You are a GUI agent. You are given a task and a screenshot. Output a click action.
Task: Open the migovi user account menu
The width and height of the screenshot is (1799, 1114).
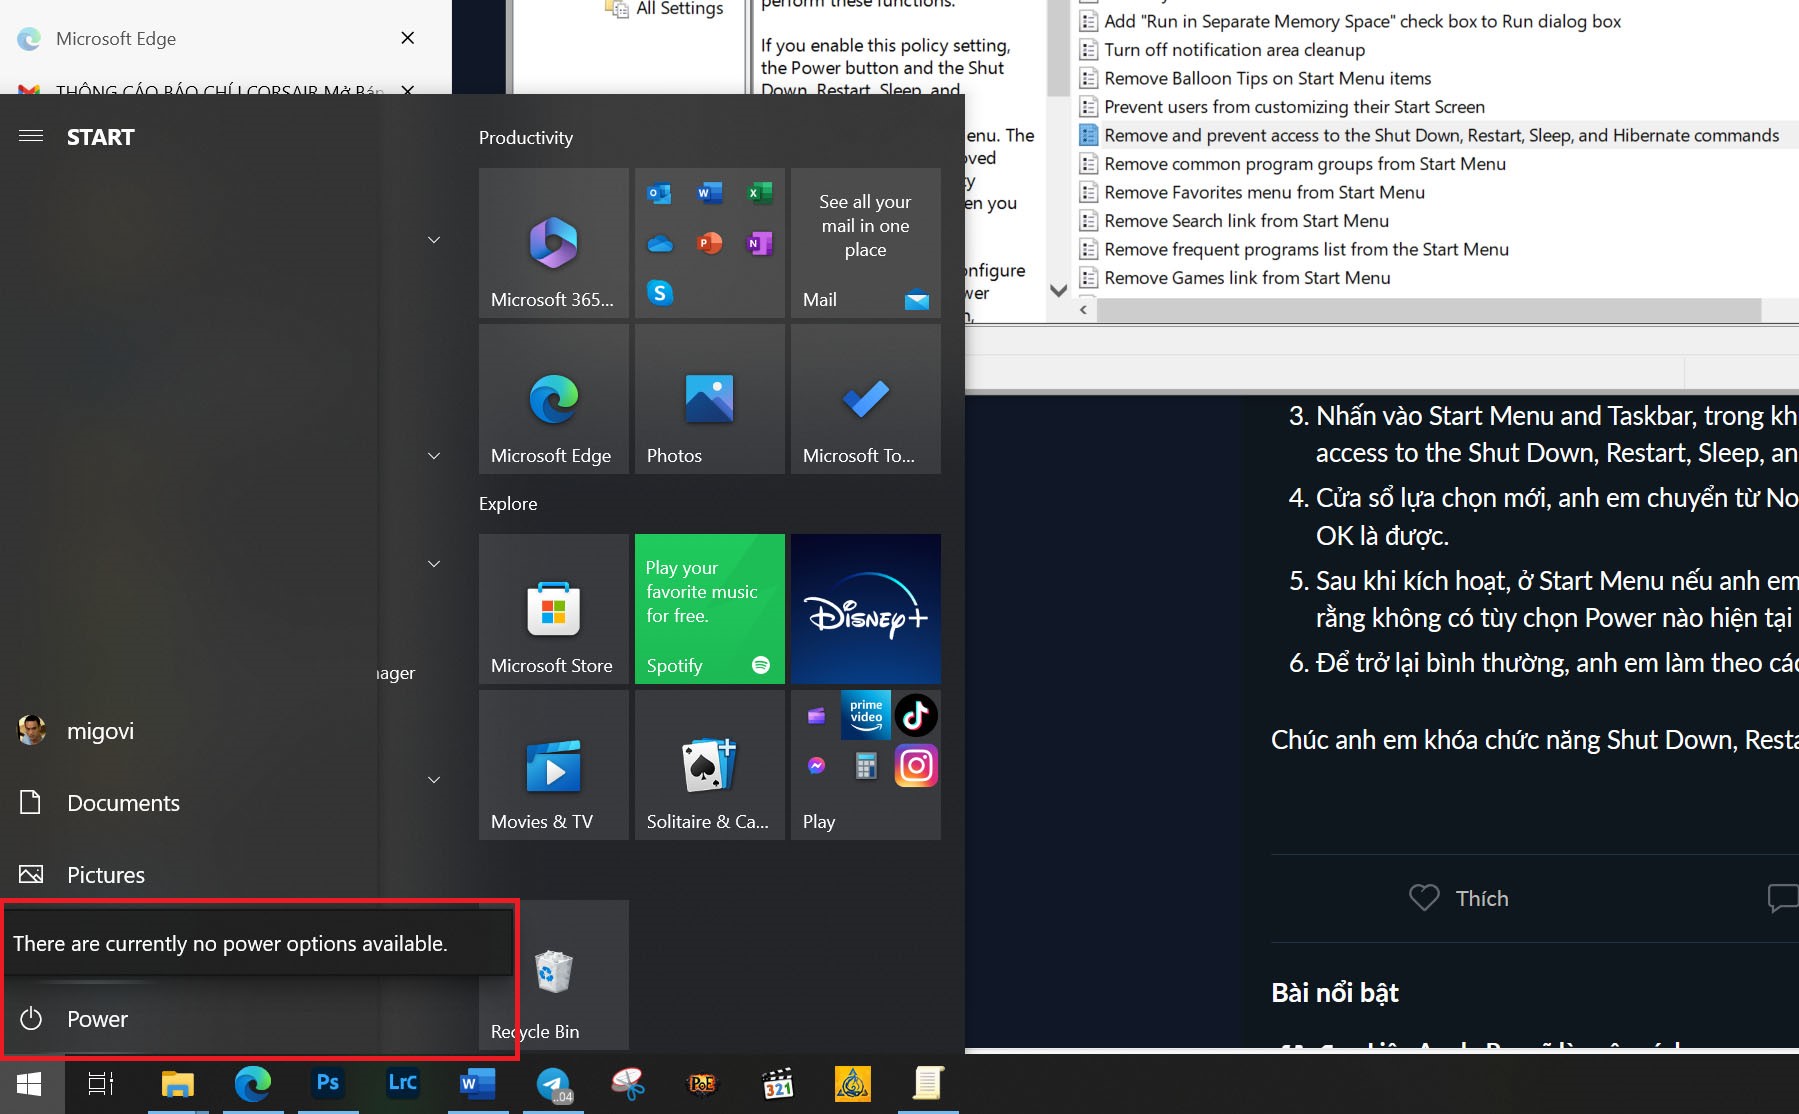(100, 731)
